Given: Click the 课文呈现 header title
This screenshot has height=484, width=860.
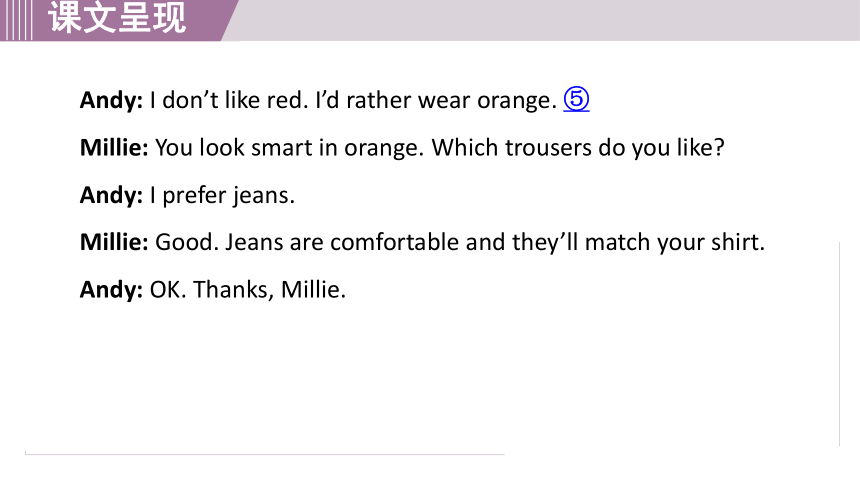Looking at the screenshot, I should pyautogui.click(x=117, y=18).
